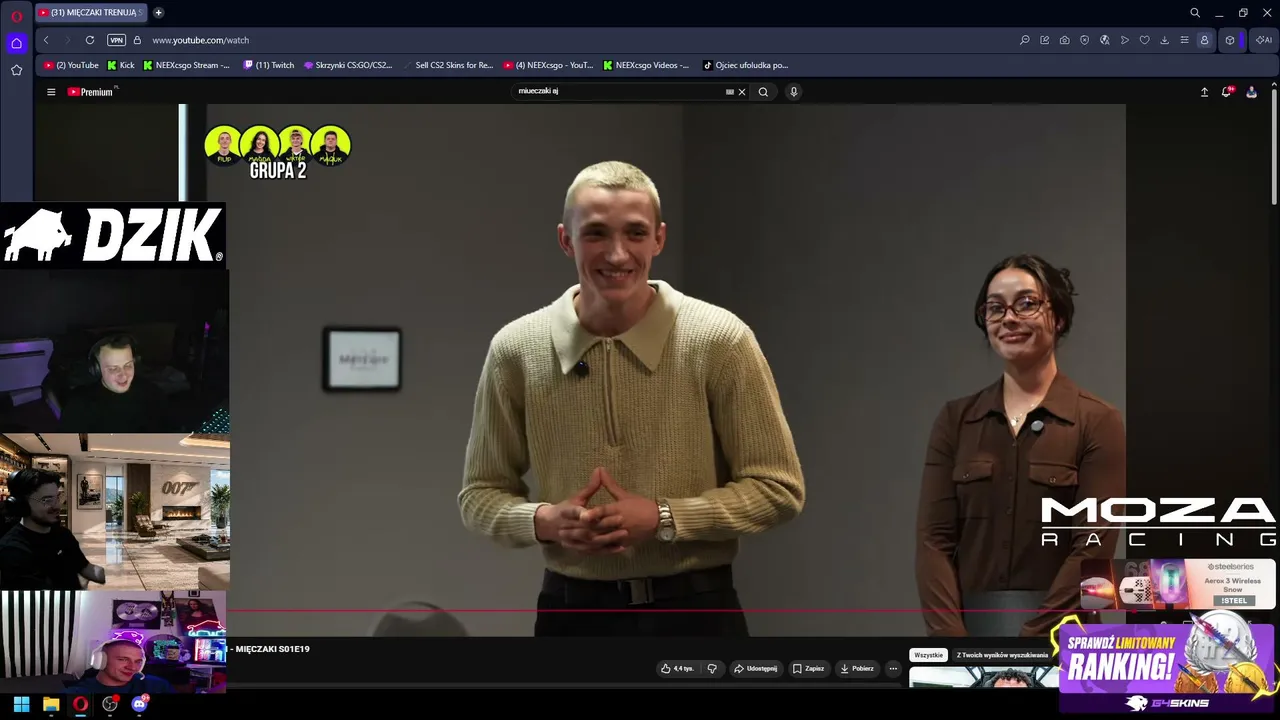Select Z Twoich wyników wyszukiwania chip
This screenshot has width=1280, height=720.
[x=1002, y=655]
